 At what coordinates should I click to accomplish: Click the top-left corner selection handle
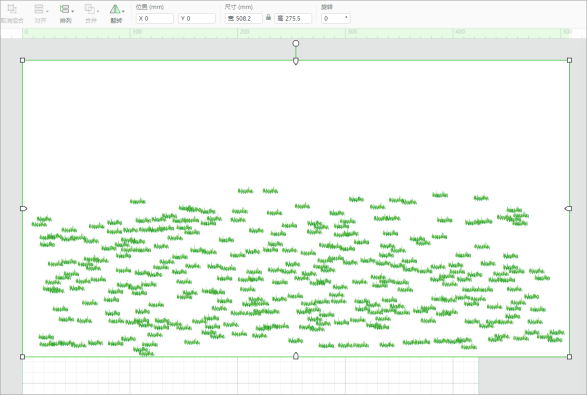pos(22,60)
